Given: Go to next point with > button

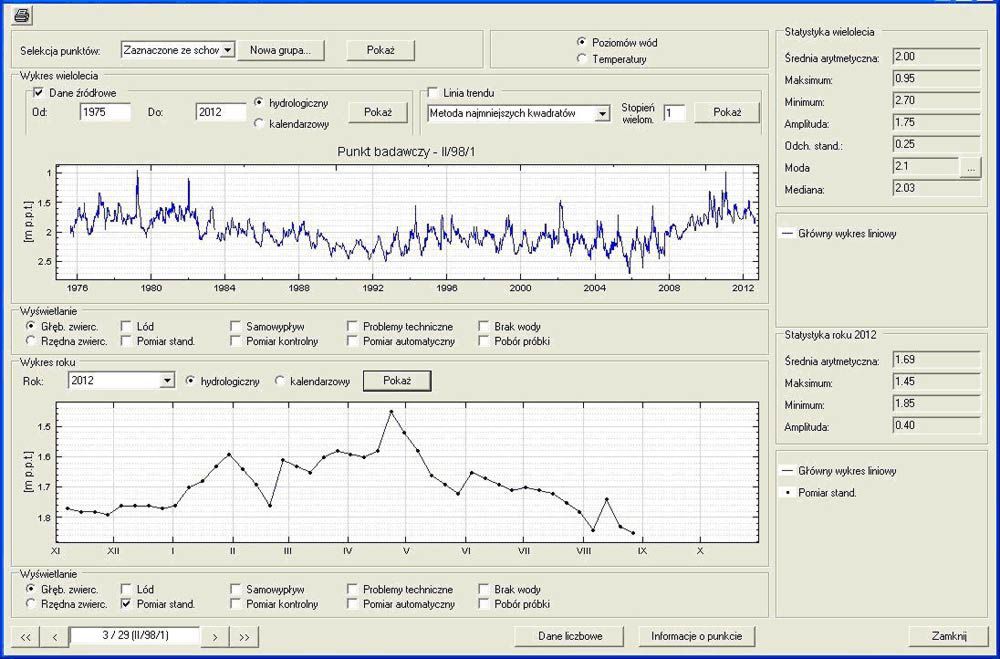Looking at the screenshot, I should 214,636.
